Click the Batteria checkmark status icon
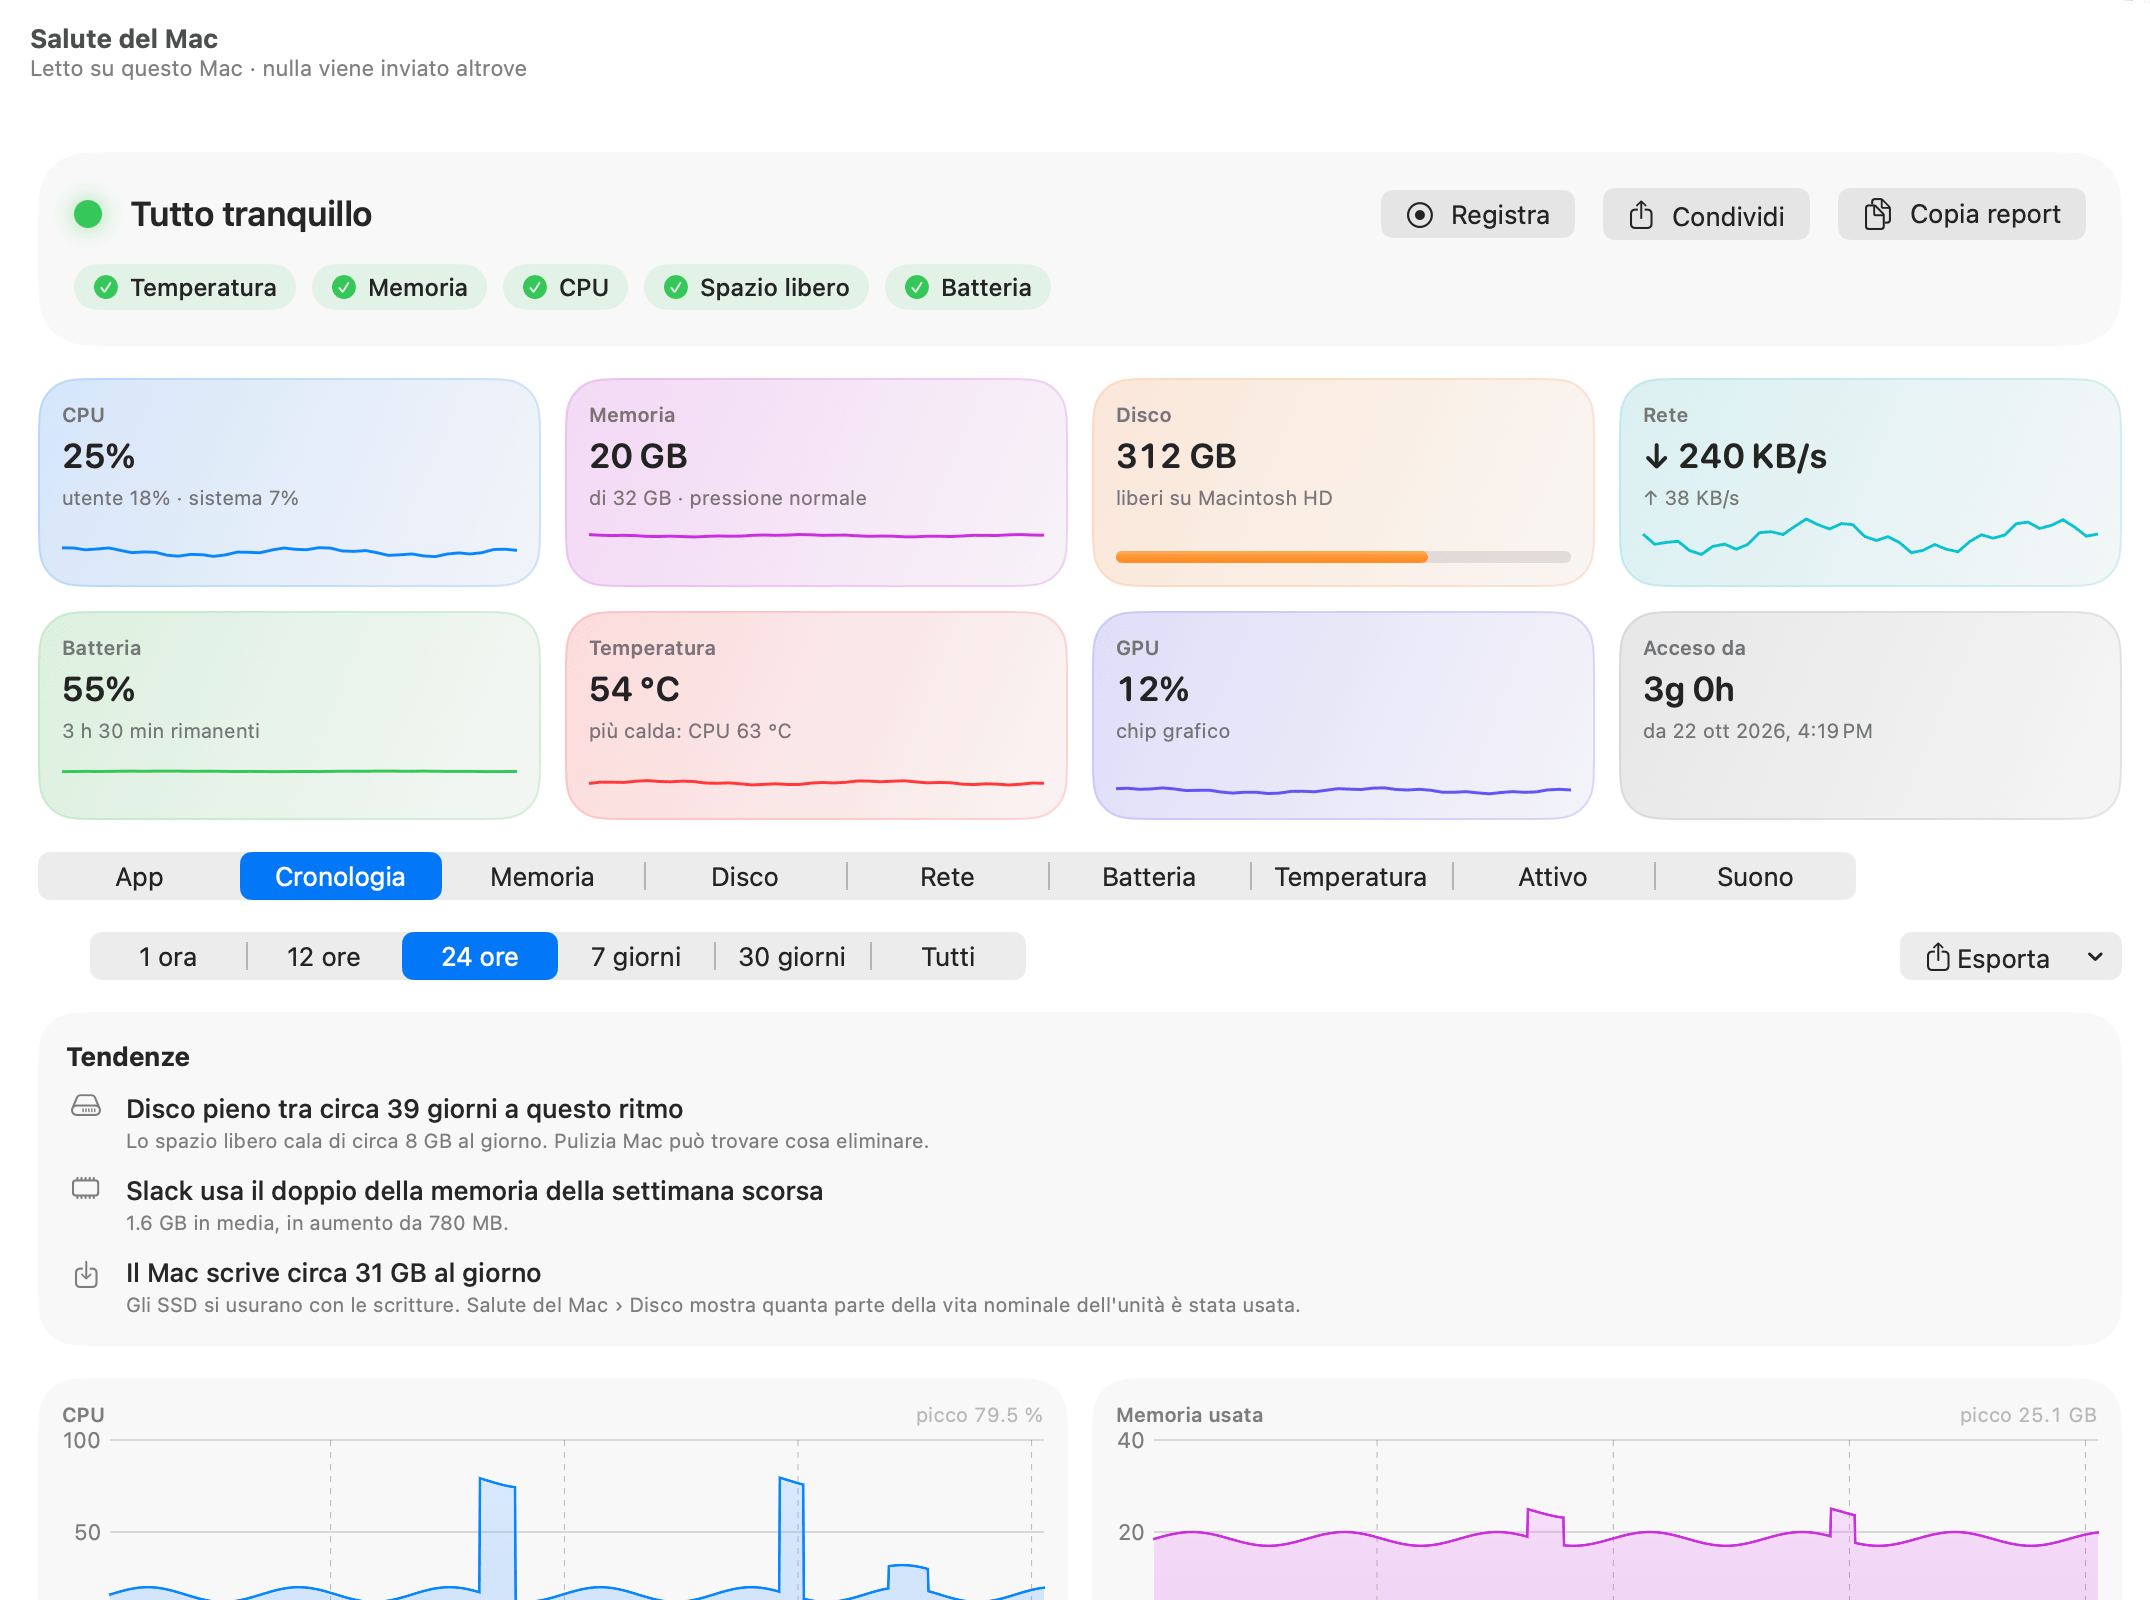2150x1600 pixels. point(917,288)
